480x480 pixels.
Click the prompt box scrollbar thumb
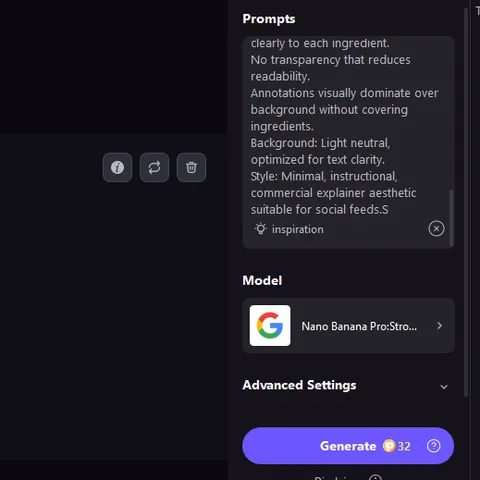pos(451,218)
